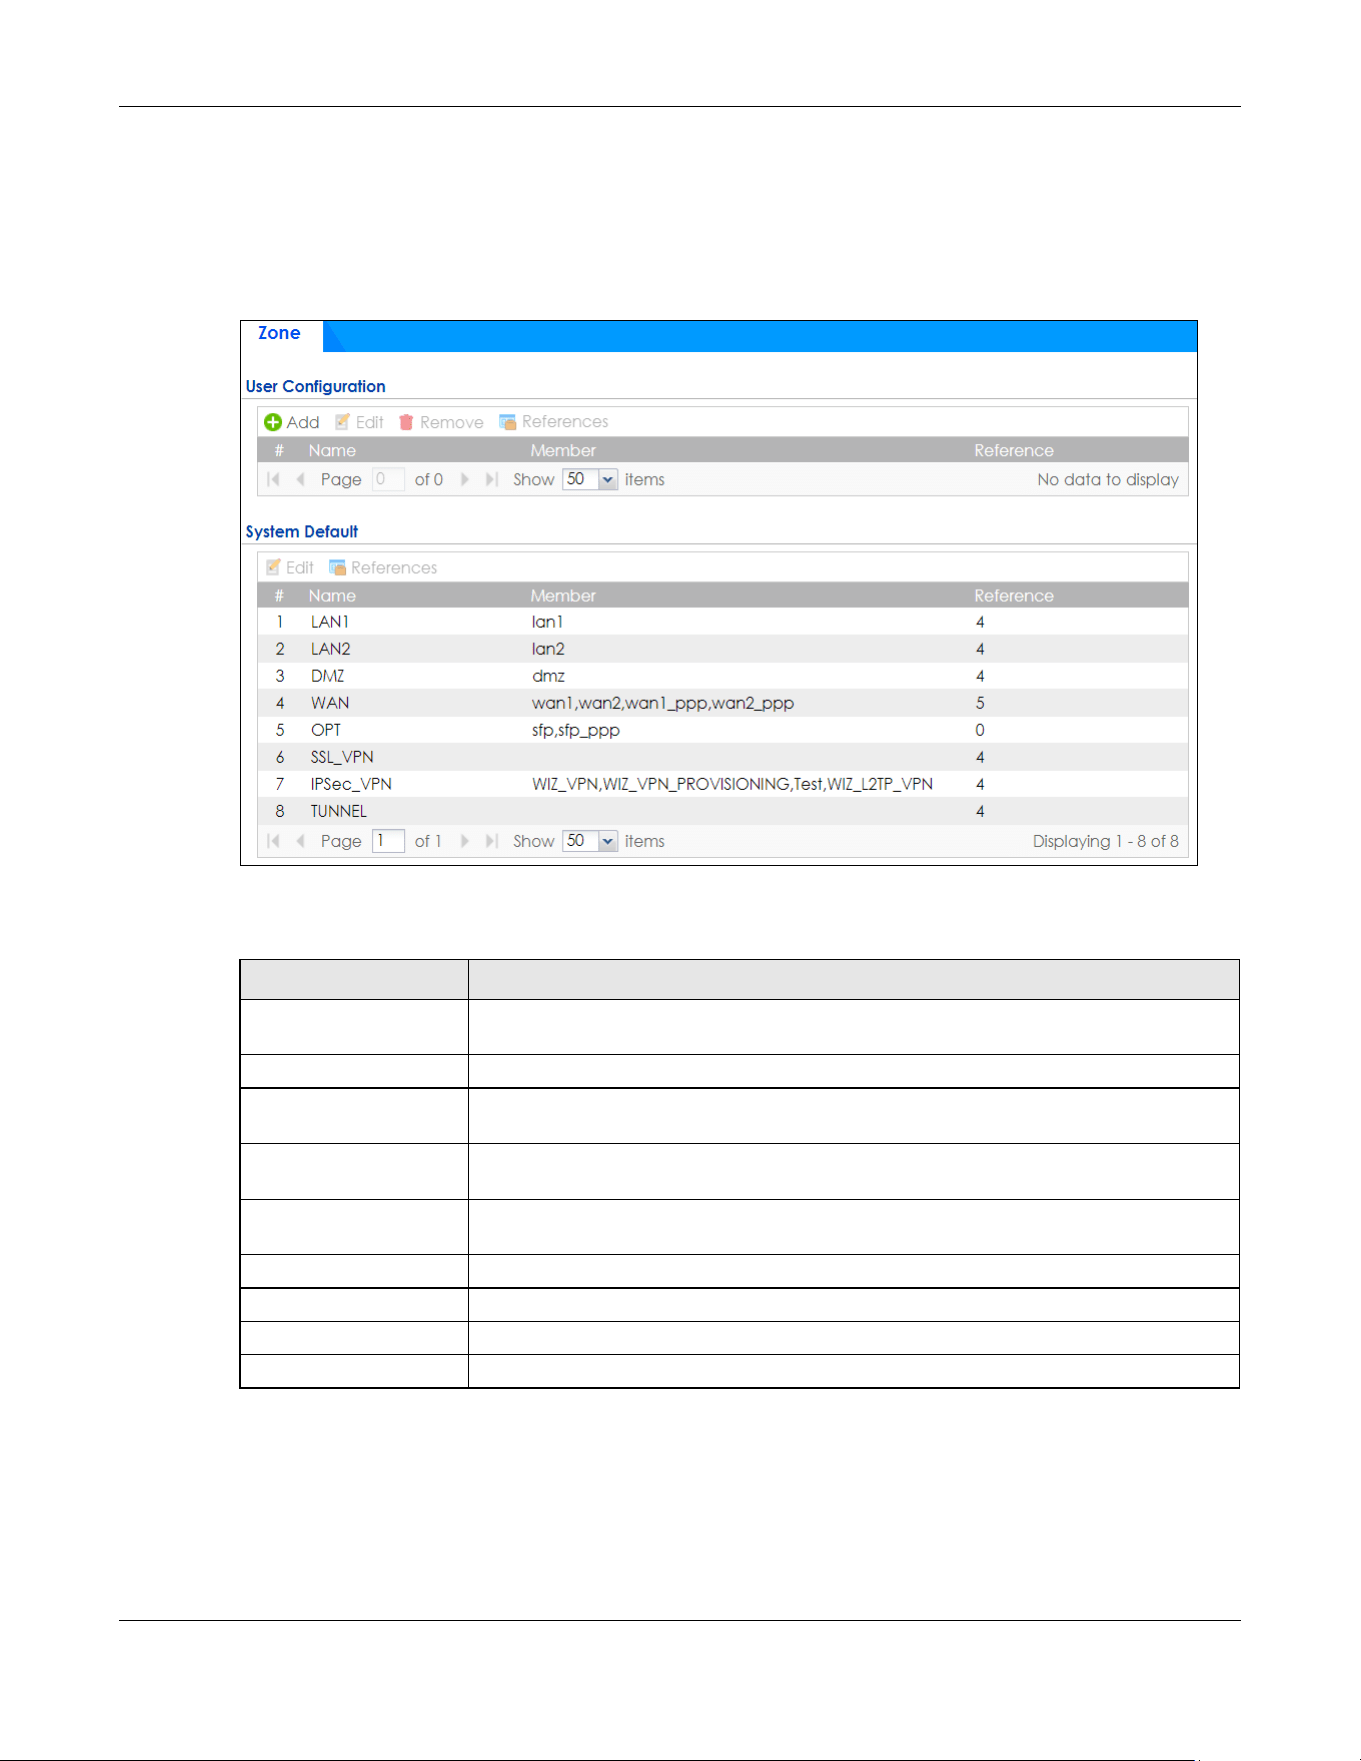Sort by Reference column in User Configuration
Viewport: 1361px width, 1761px height.
click(1014, 450)
